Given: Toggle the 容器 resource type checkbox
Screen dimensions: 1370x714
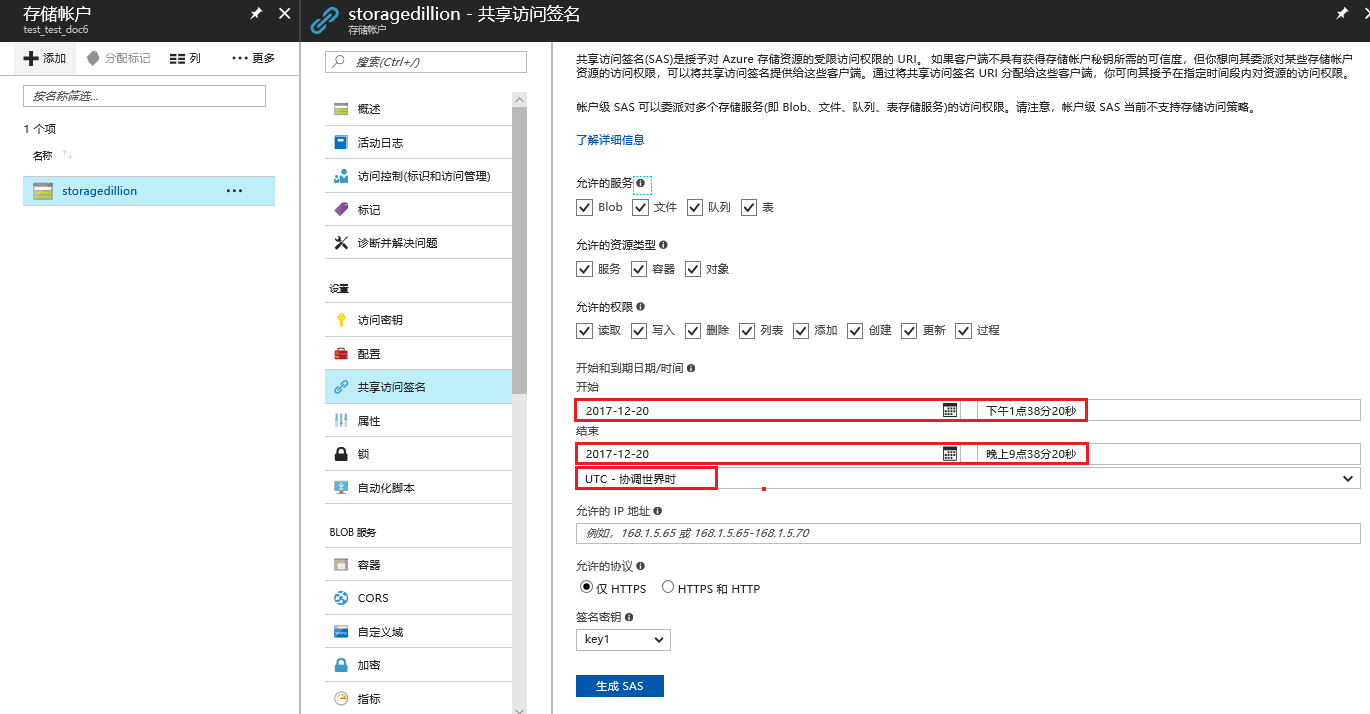Looking at the screenshot, I should pos(639,269).
